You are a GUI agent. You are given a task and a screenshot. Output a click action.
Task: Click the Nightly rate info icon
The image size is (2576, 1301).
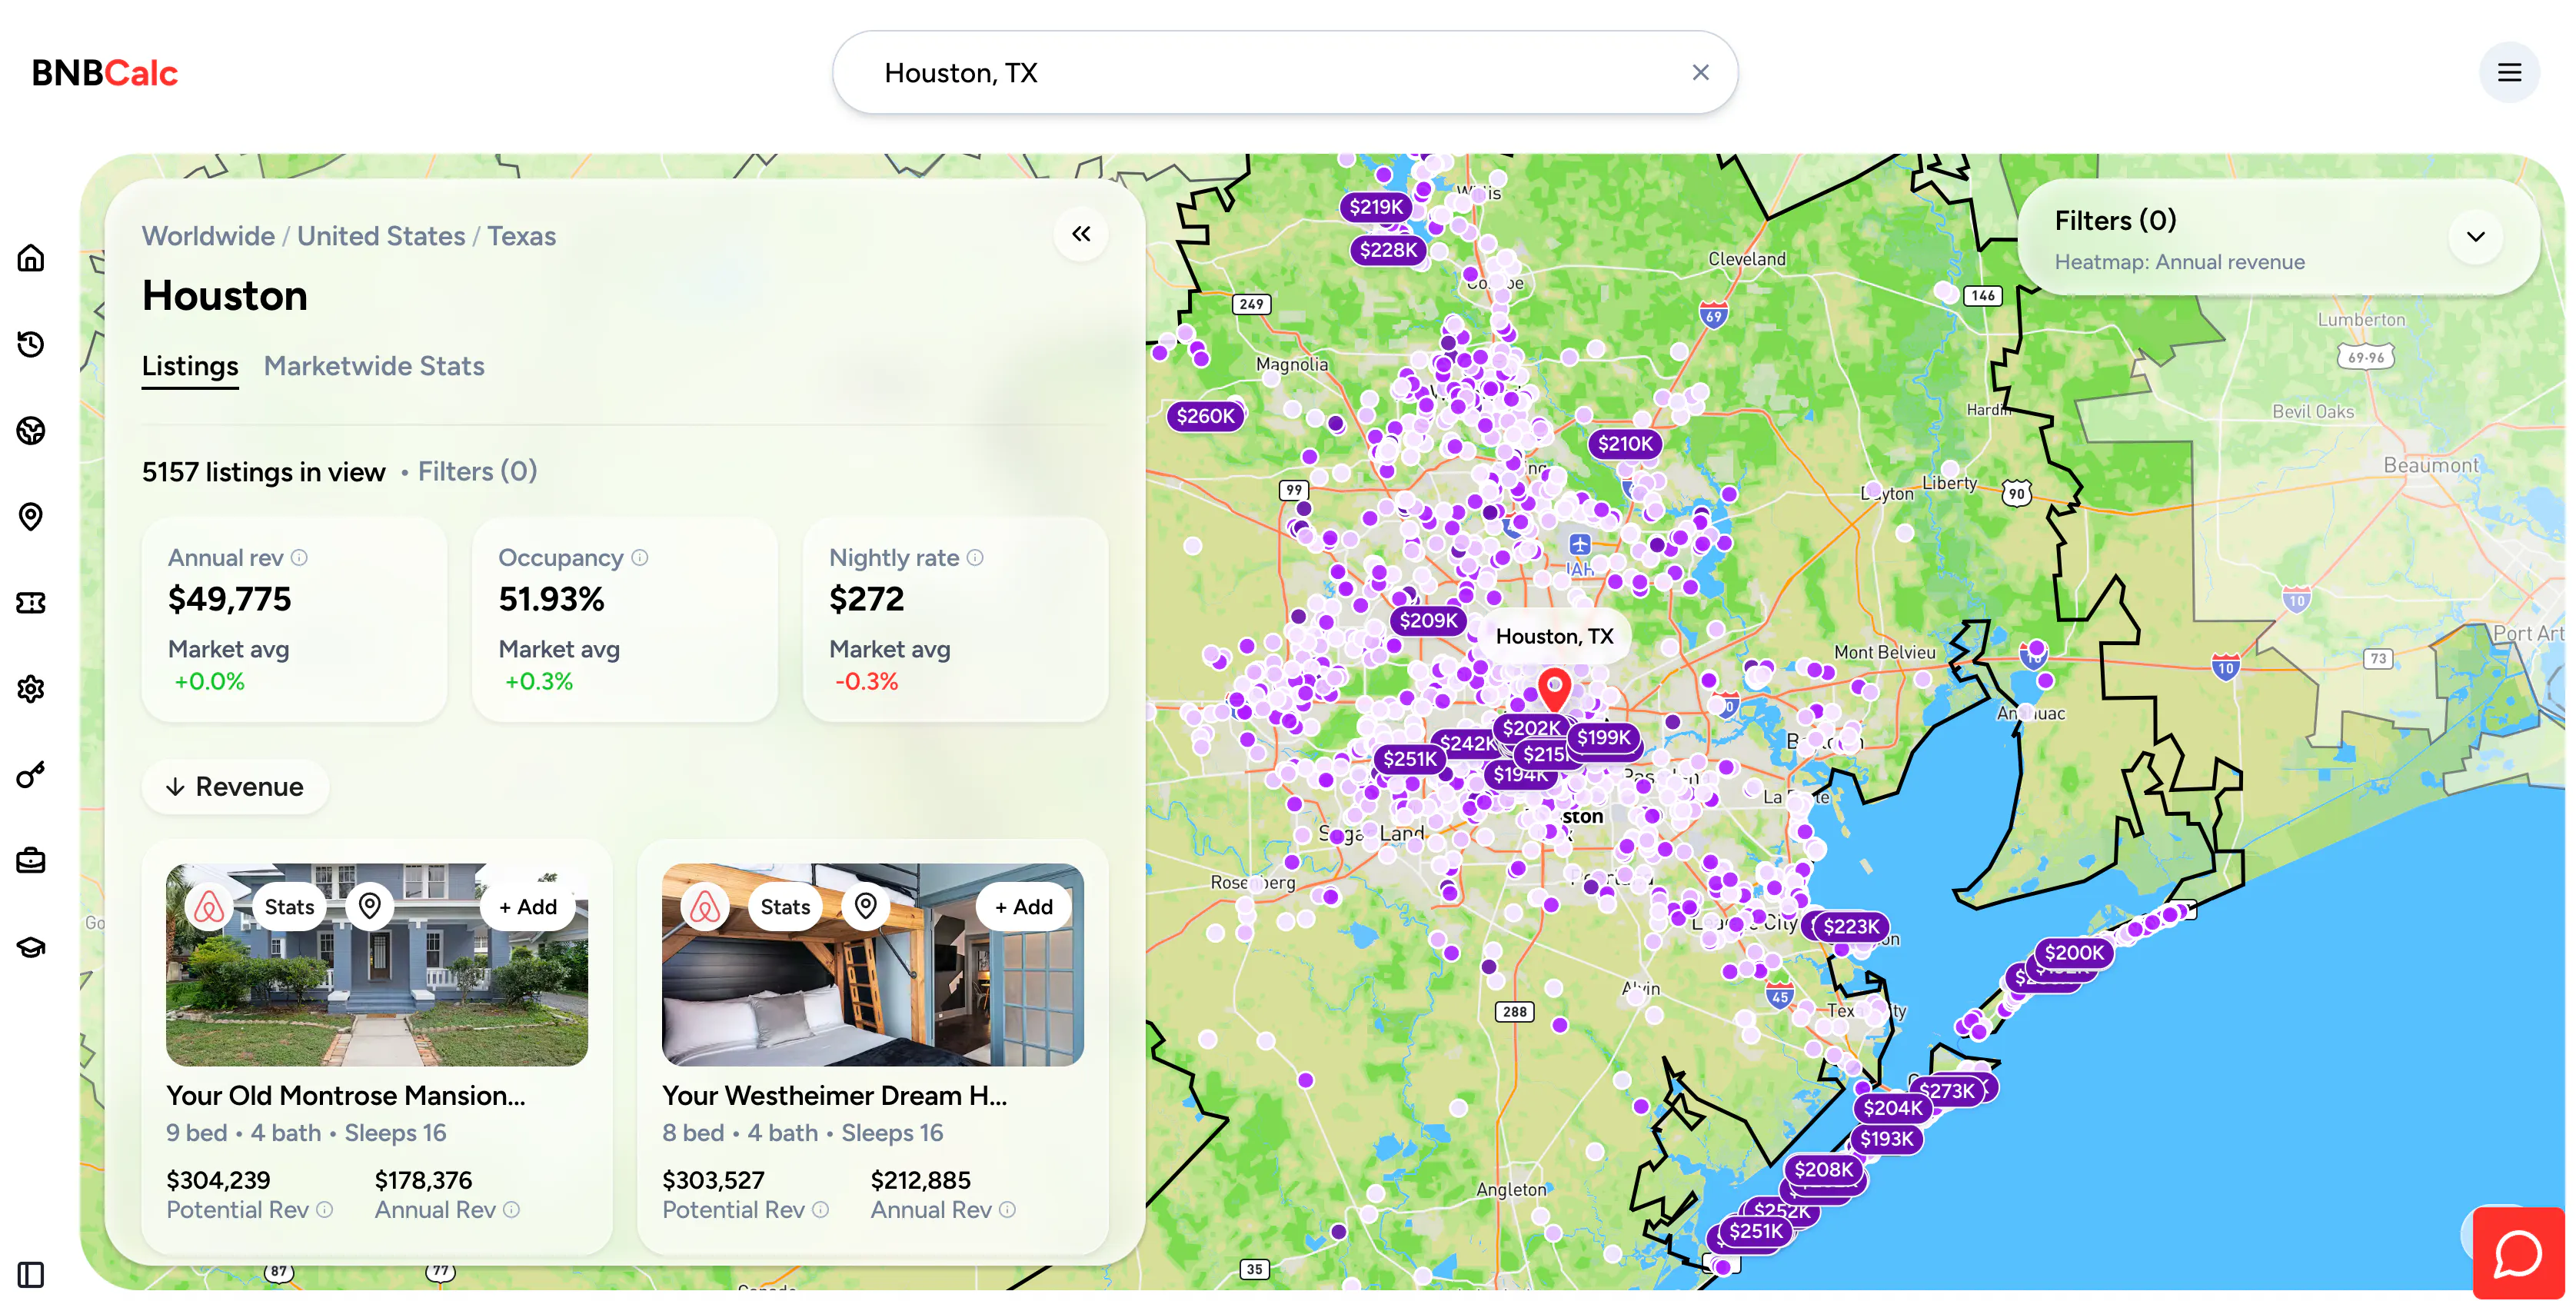pos(975,557)
